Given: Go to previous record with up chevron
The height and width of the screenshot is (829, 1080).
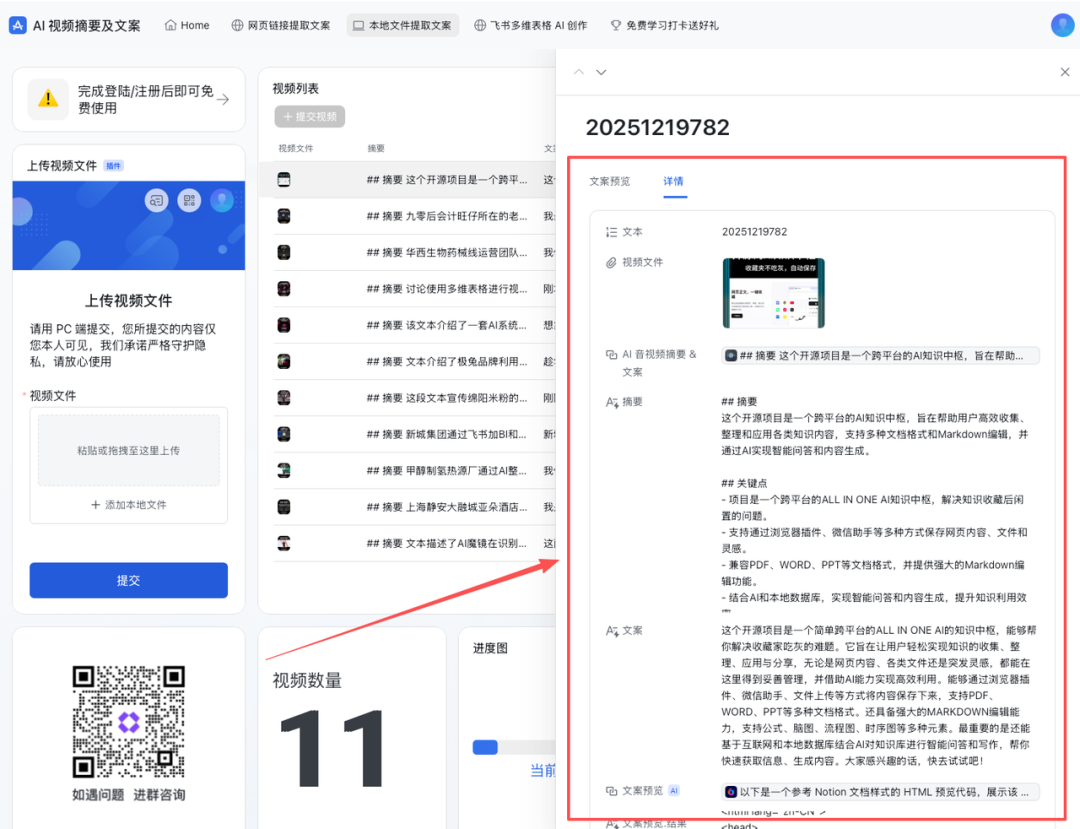Looking at the screenshot, I should [x=579, y=72].
